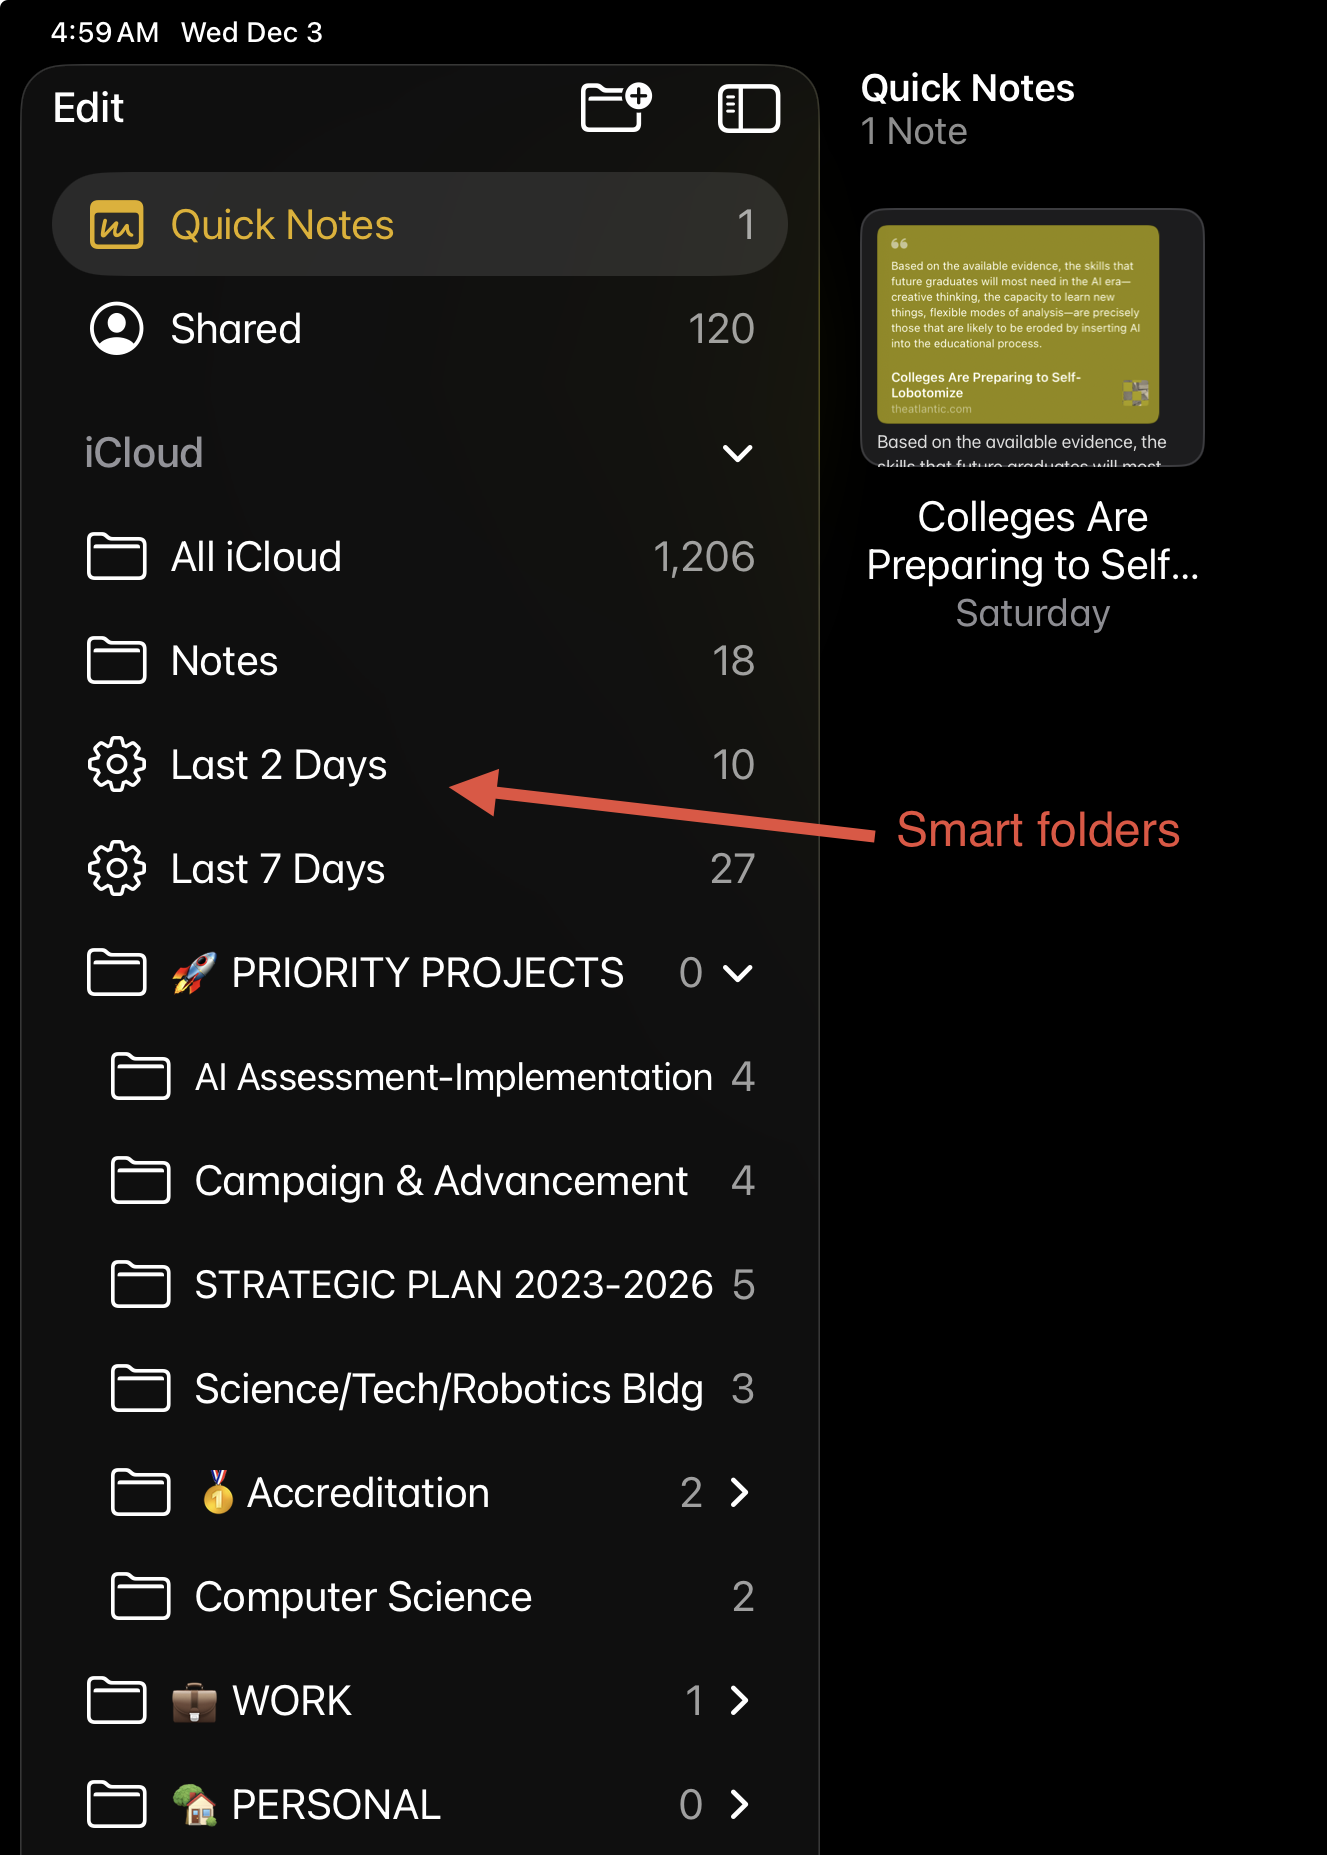Tap the new folder icon

[615, 107]
